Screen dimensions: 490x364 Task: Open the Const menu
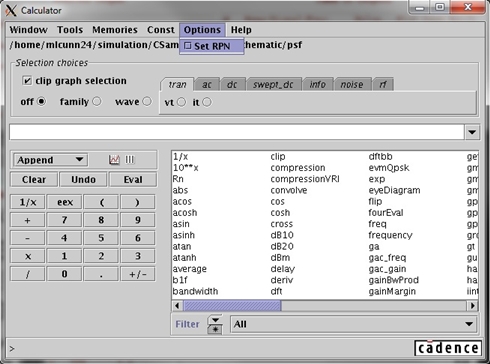coord(161,30)
